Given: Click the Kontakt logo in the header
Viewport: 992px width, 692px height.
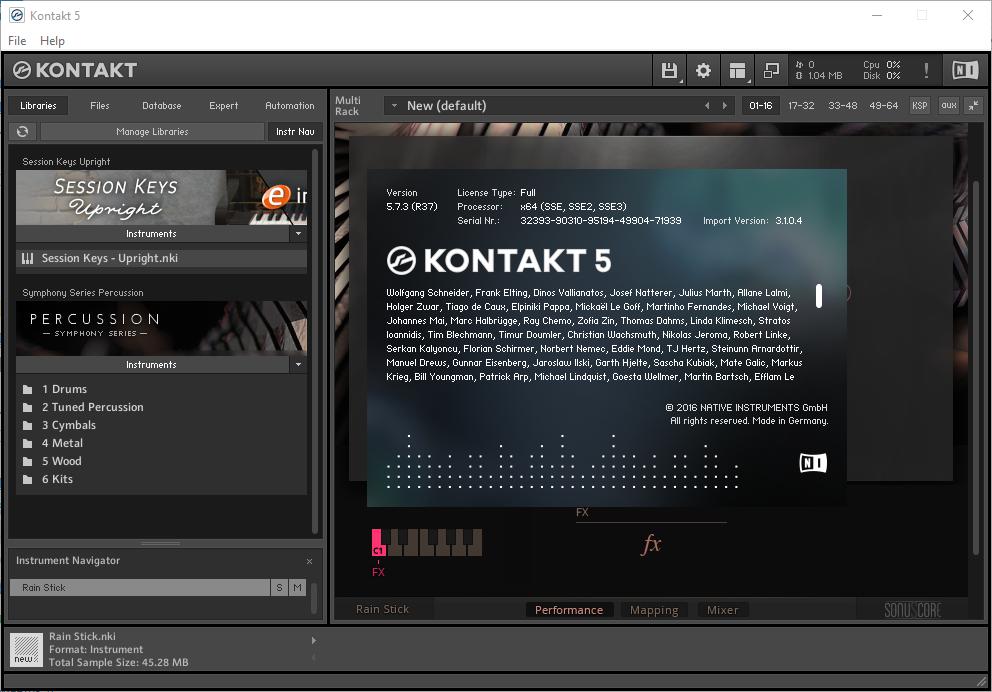Looking at the screenshot, I should 75,70.
